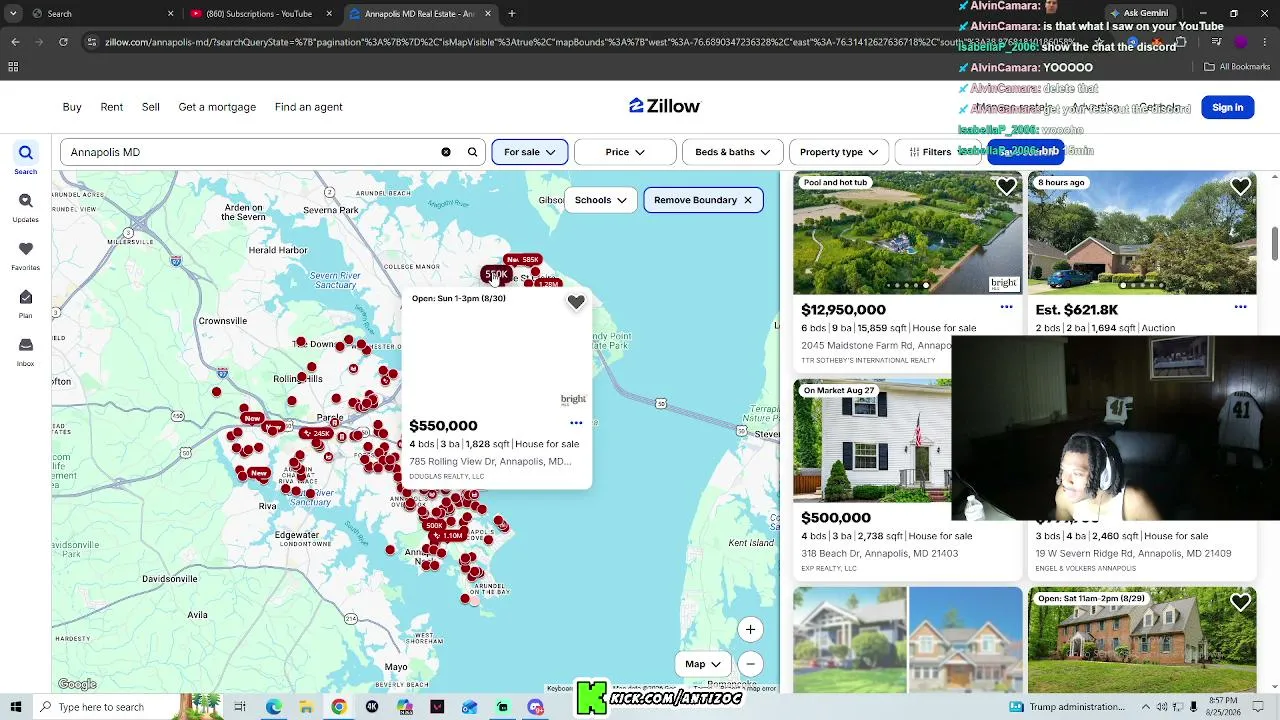
Task: Open Get a mortgage menu
Action: click(217, 107)
